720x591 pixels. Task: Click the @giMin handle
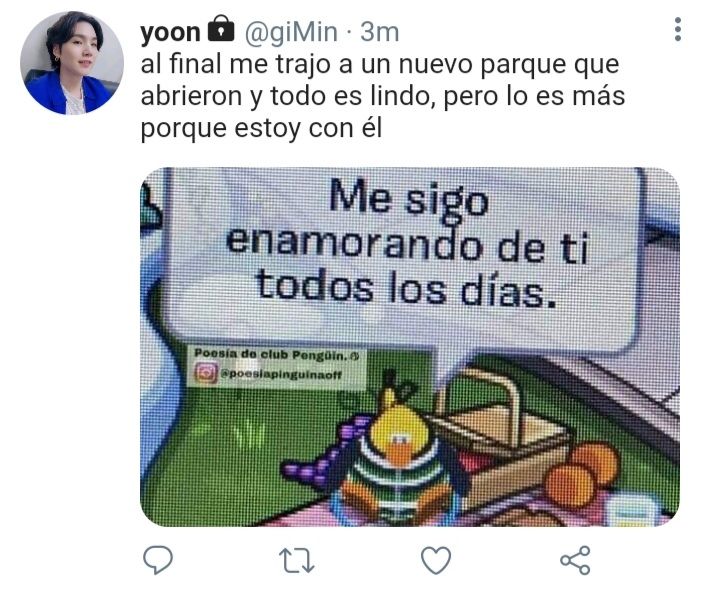click(291, 32)
